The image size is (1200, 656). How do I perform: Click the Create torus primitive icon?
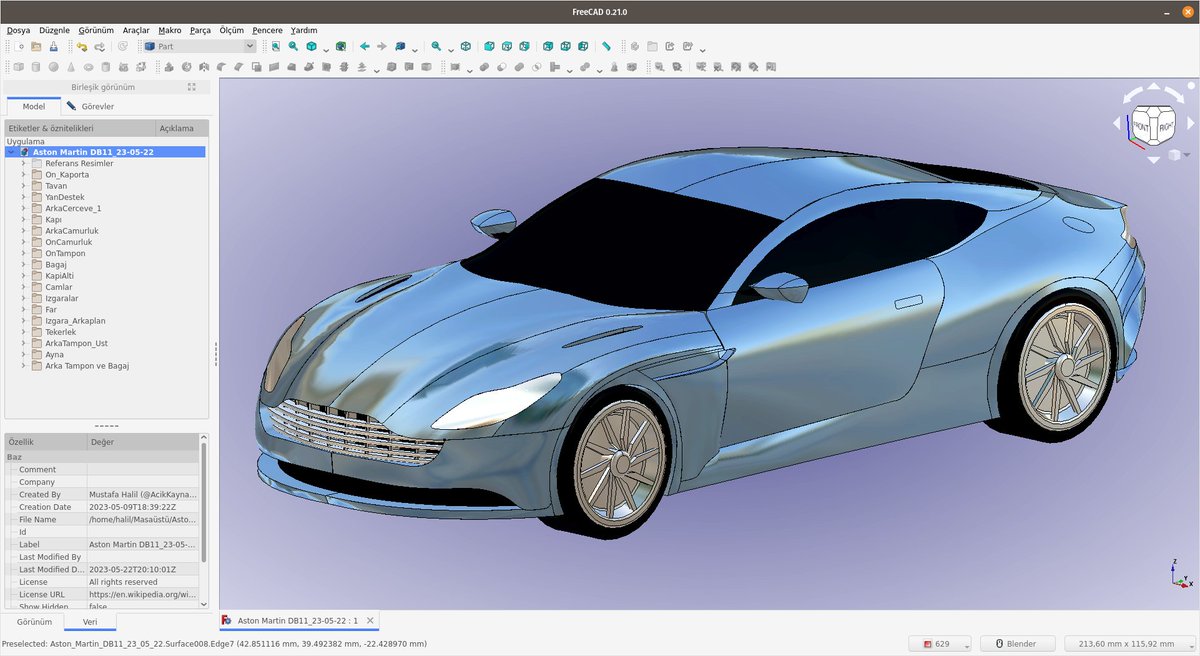tap(88, 67)
